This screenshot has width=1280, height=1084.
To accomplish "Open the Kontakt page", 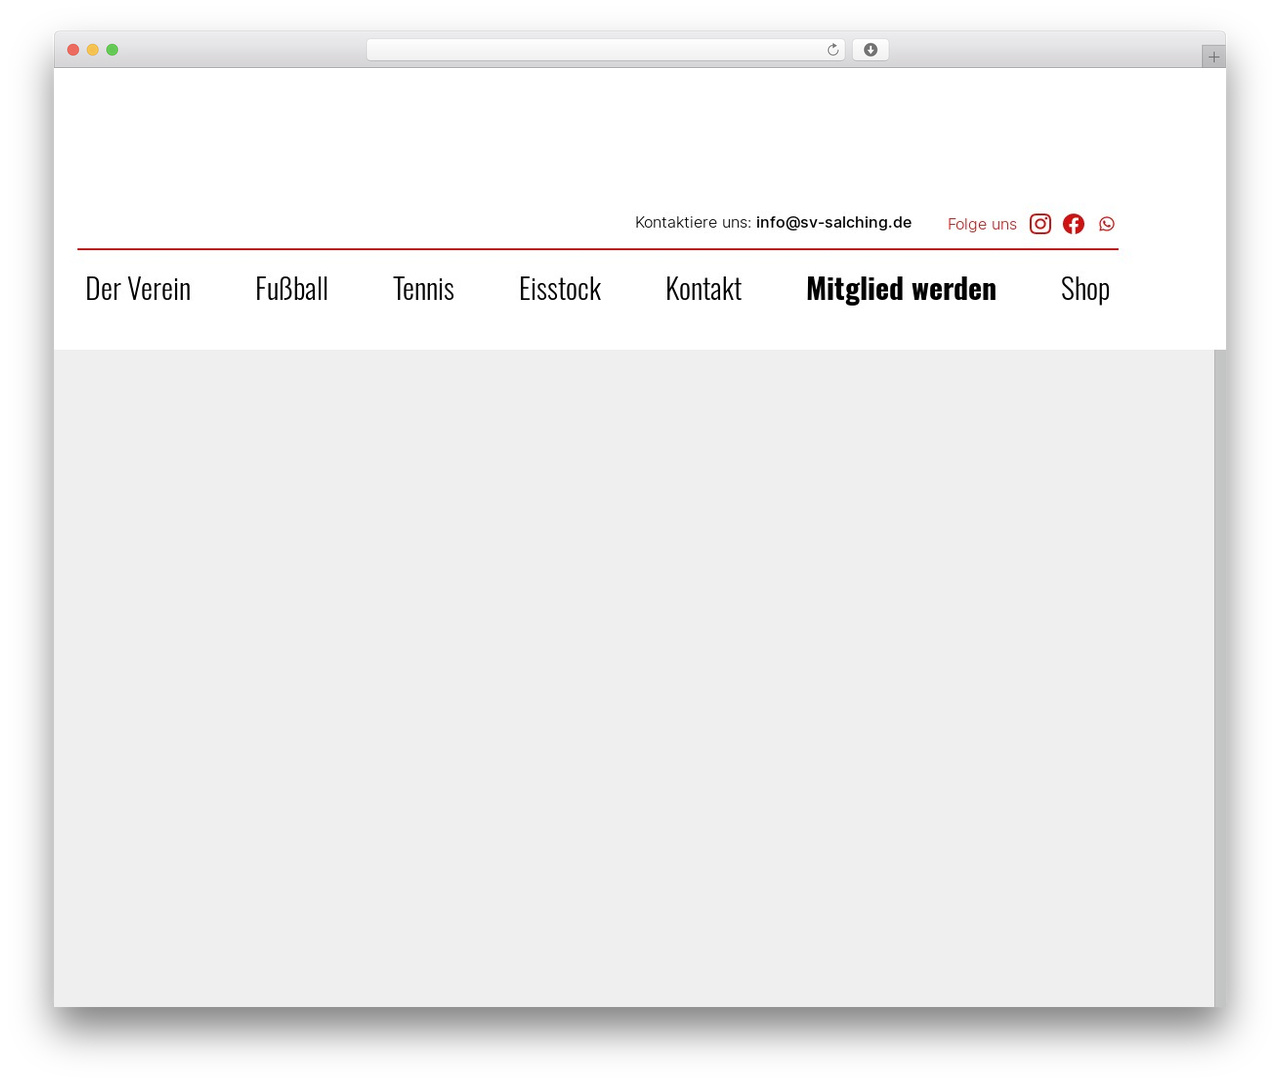I will 703,289.
